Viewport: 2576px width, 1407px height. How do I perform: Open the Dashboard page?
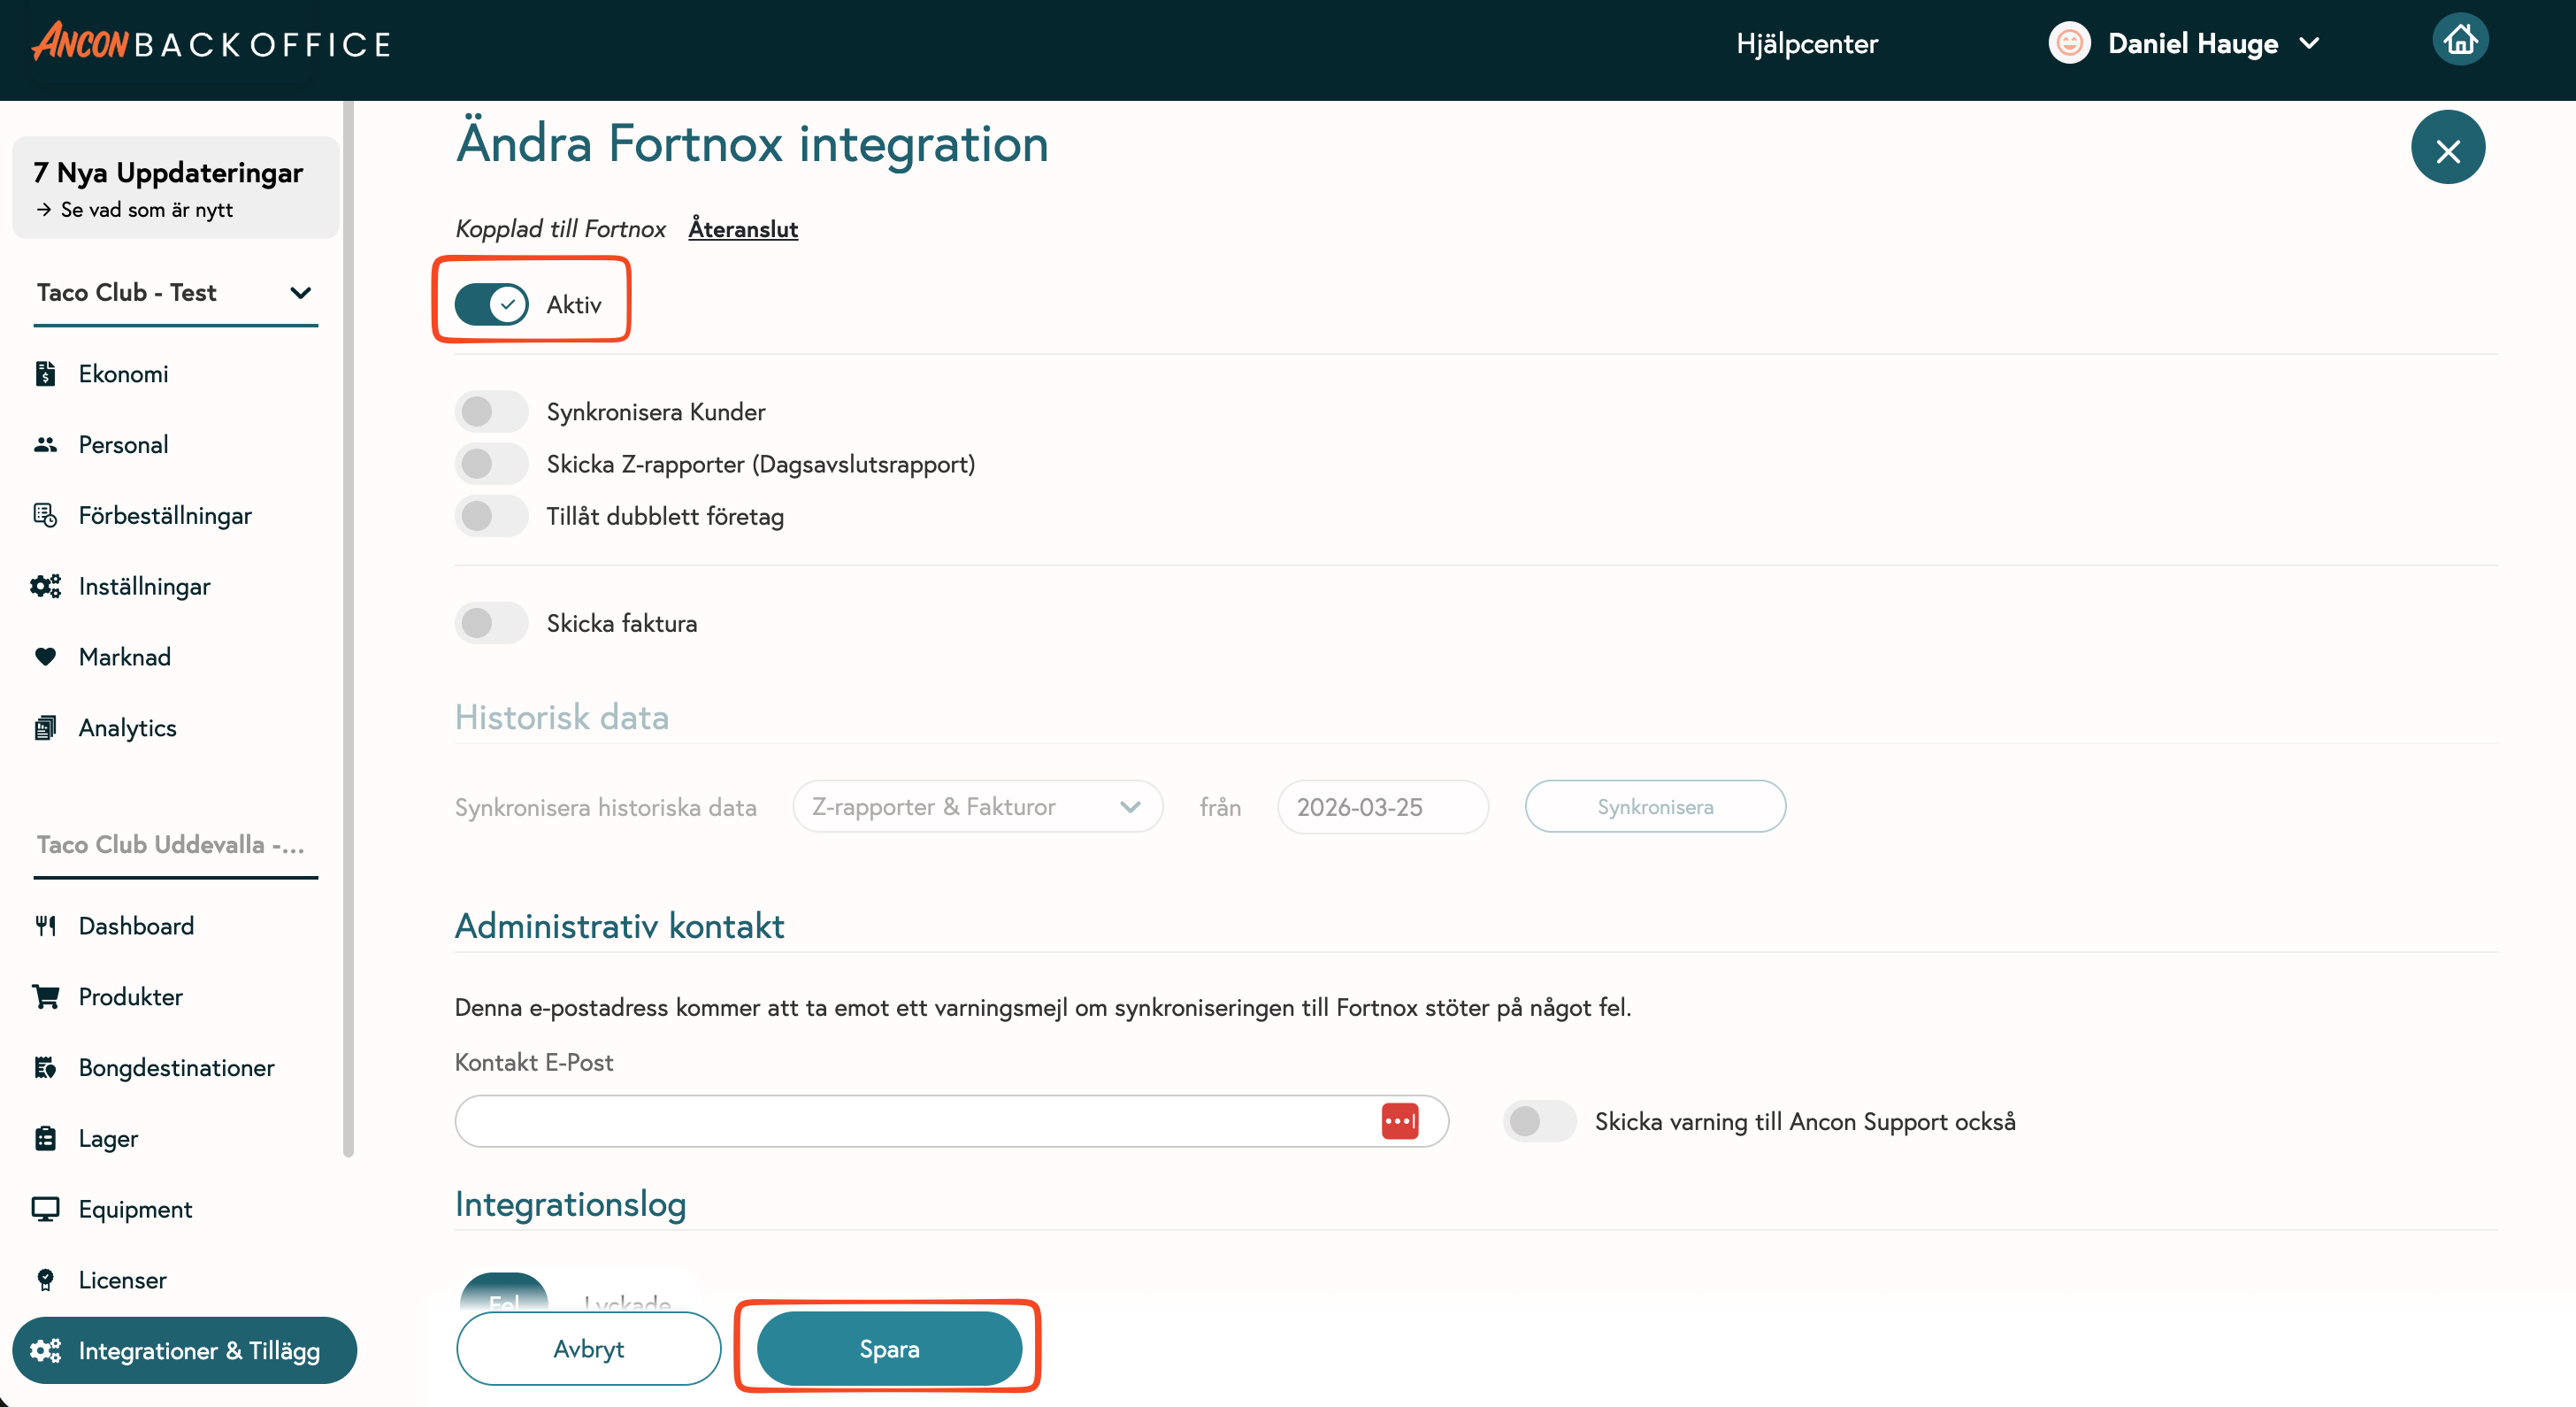(x=137, y=926)
